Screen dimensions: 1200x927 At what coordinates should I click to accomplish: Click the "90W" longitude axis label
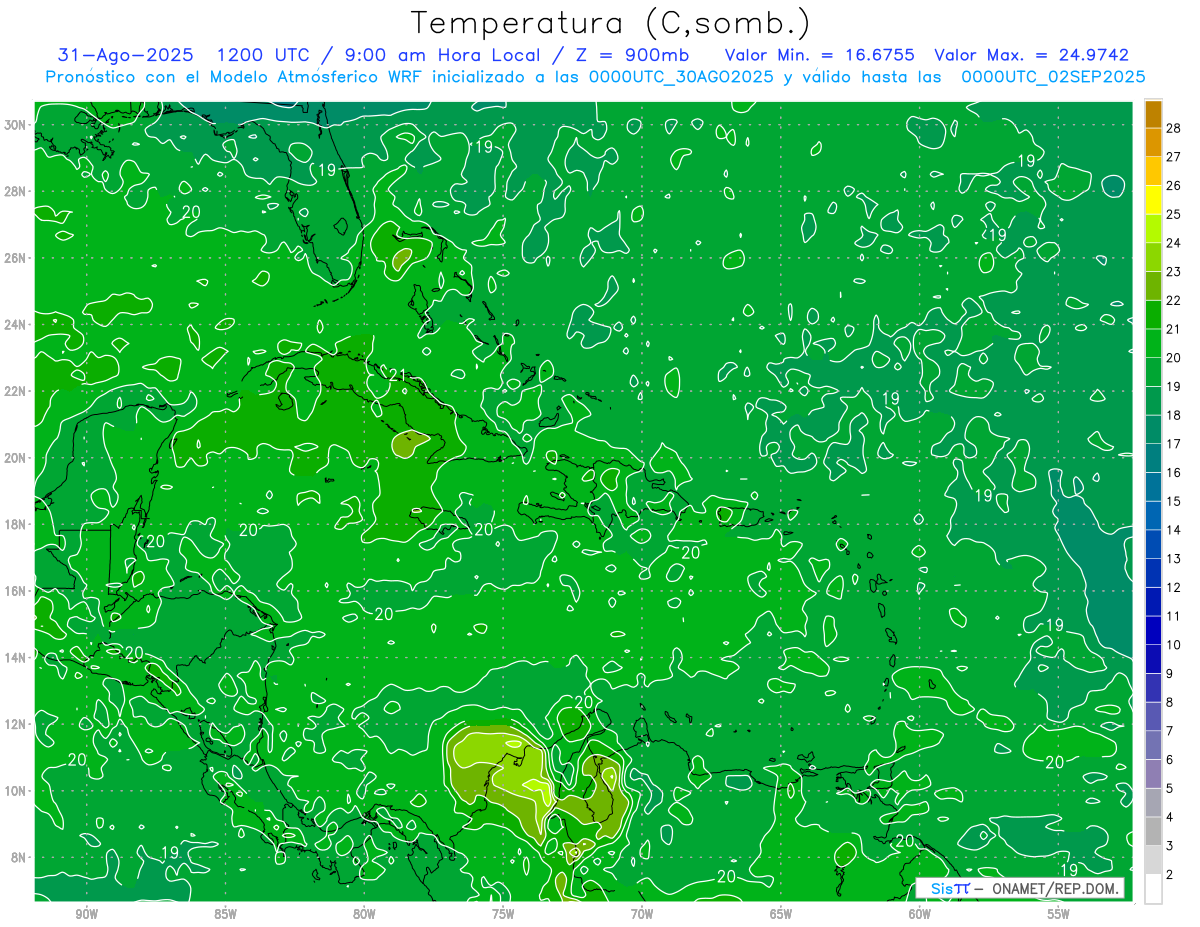click(86, 914)
